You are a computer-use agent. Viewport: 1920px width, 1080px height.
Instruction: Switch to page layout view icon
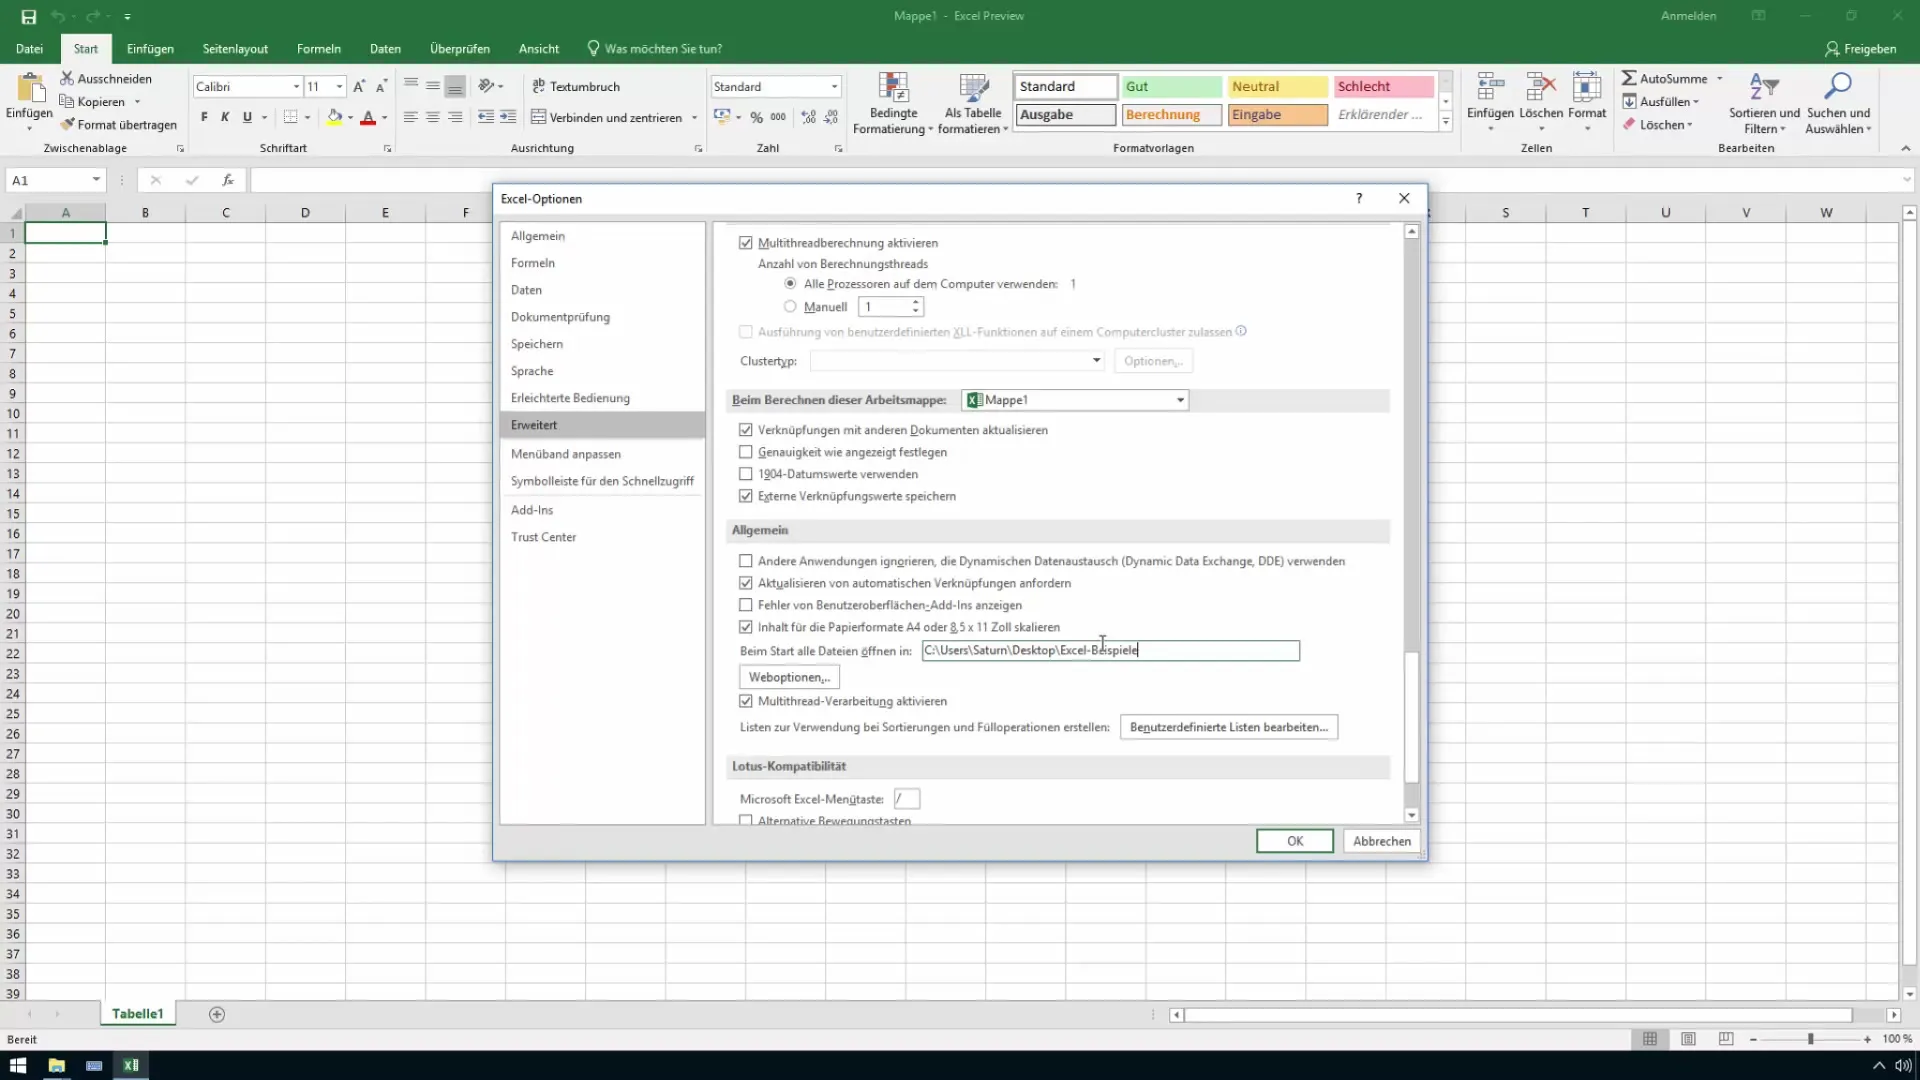(x=1688, y=1039)
